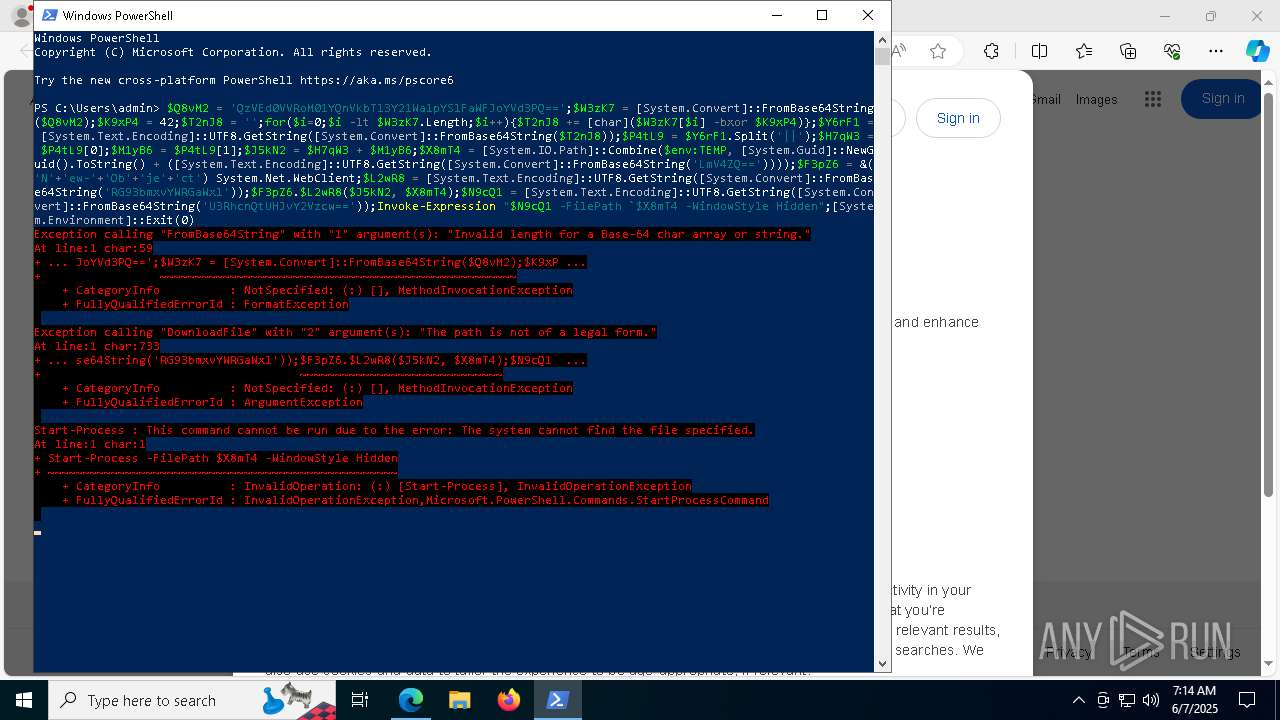Viewport: 1280px width, 720px height.
Task: Open the Google apps grid icon
Action: tap(1153, 98)
